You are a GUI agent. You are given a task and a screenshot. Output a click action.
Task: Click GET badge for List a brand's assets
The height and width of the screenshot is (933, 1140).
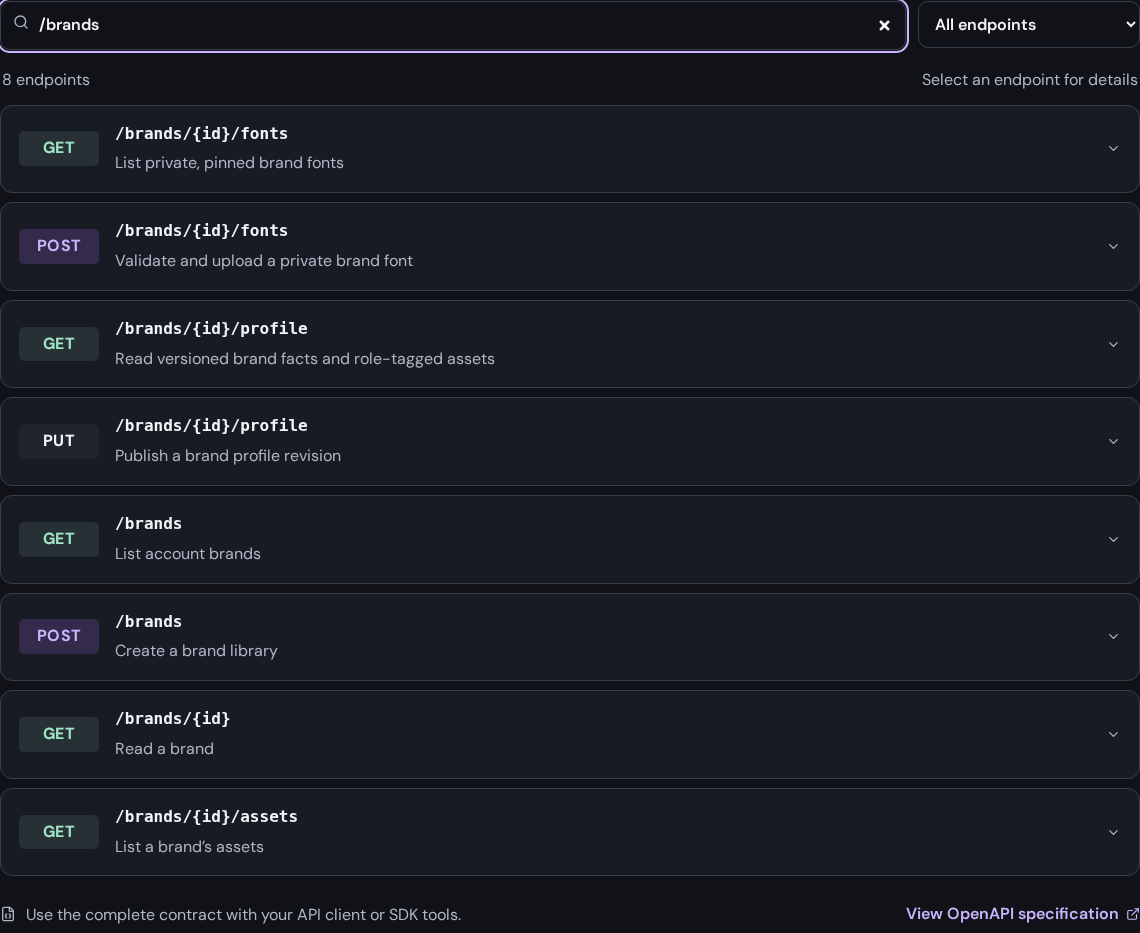pos(59,832)
